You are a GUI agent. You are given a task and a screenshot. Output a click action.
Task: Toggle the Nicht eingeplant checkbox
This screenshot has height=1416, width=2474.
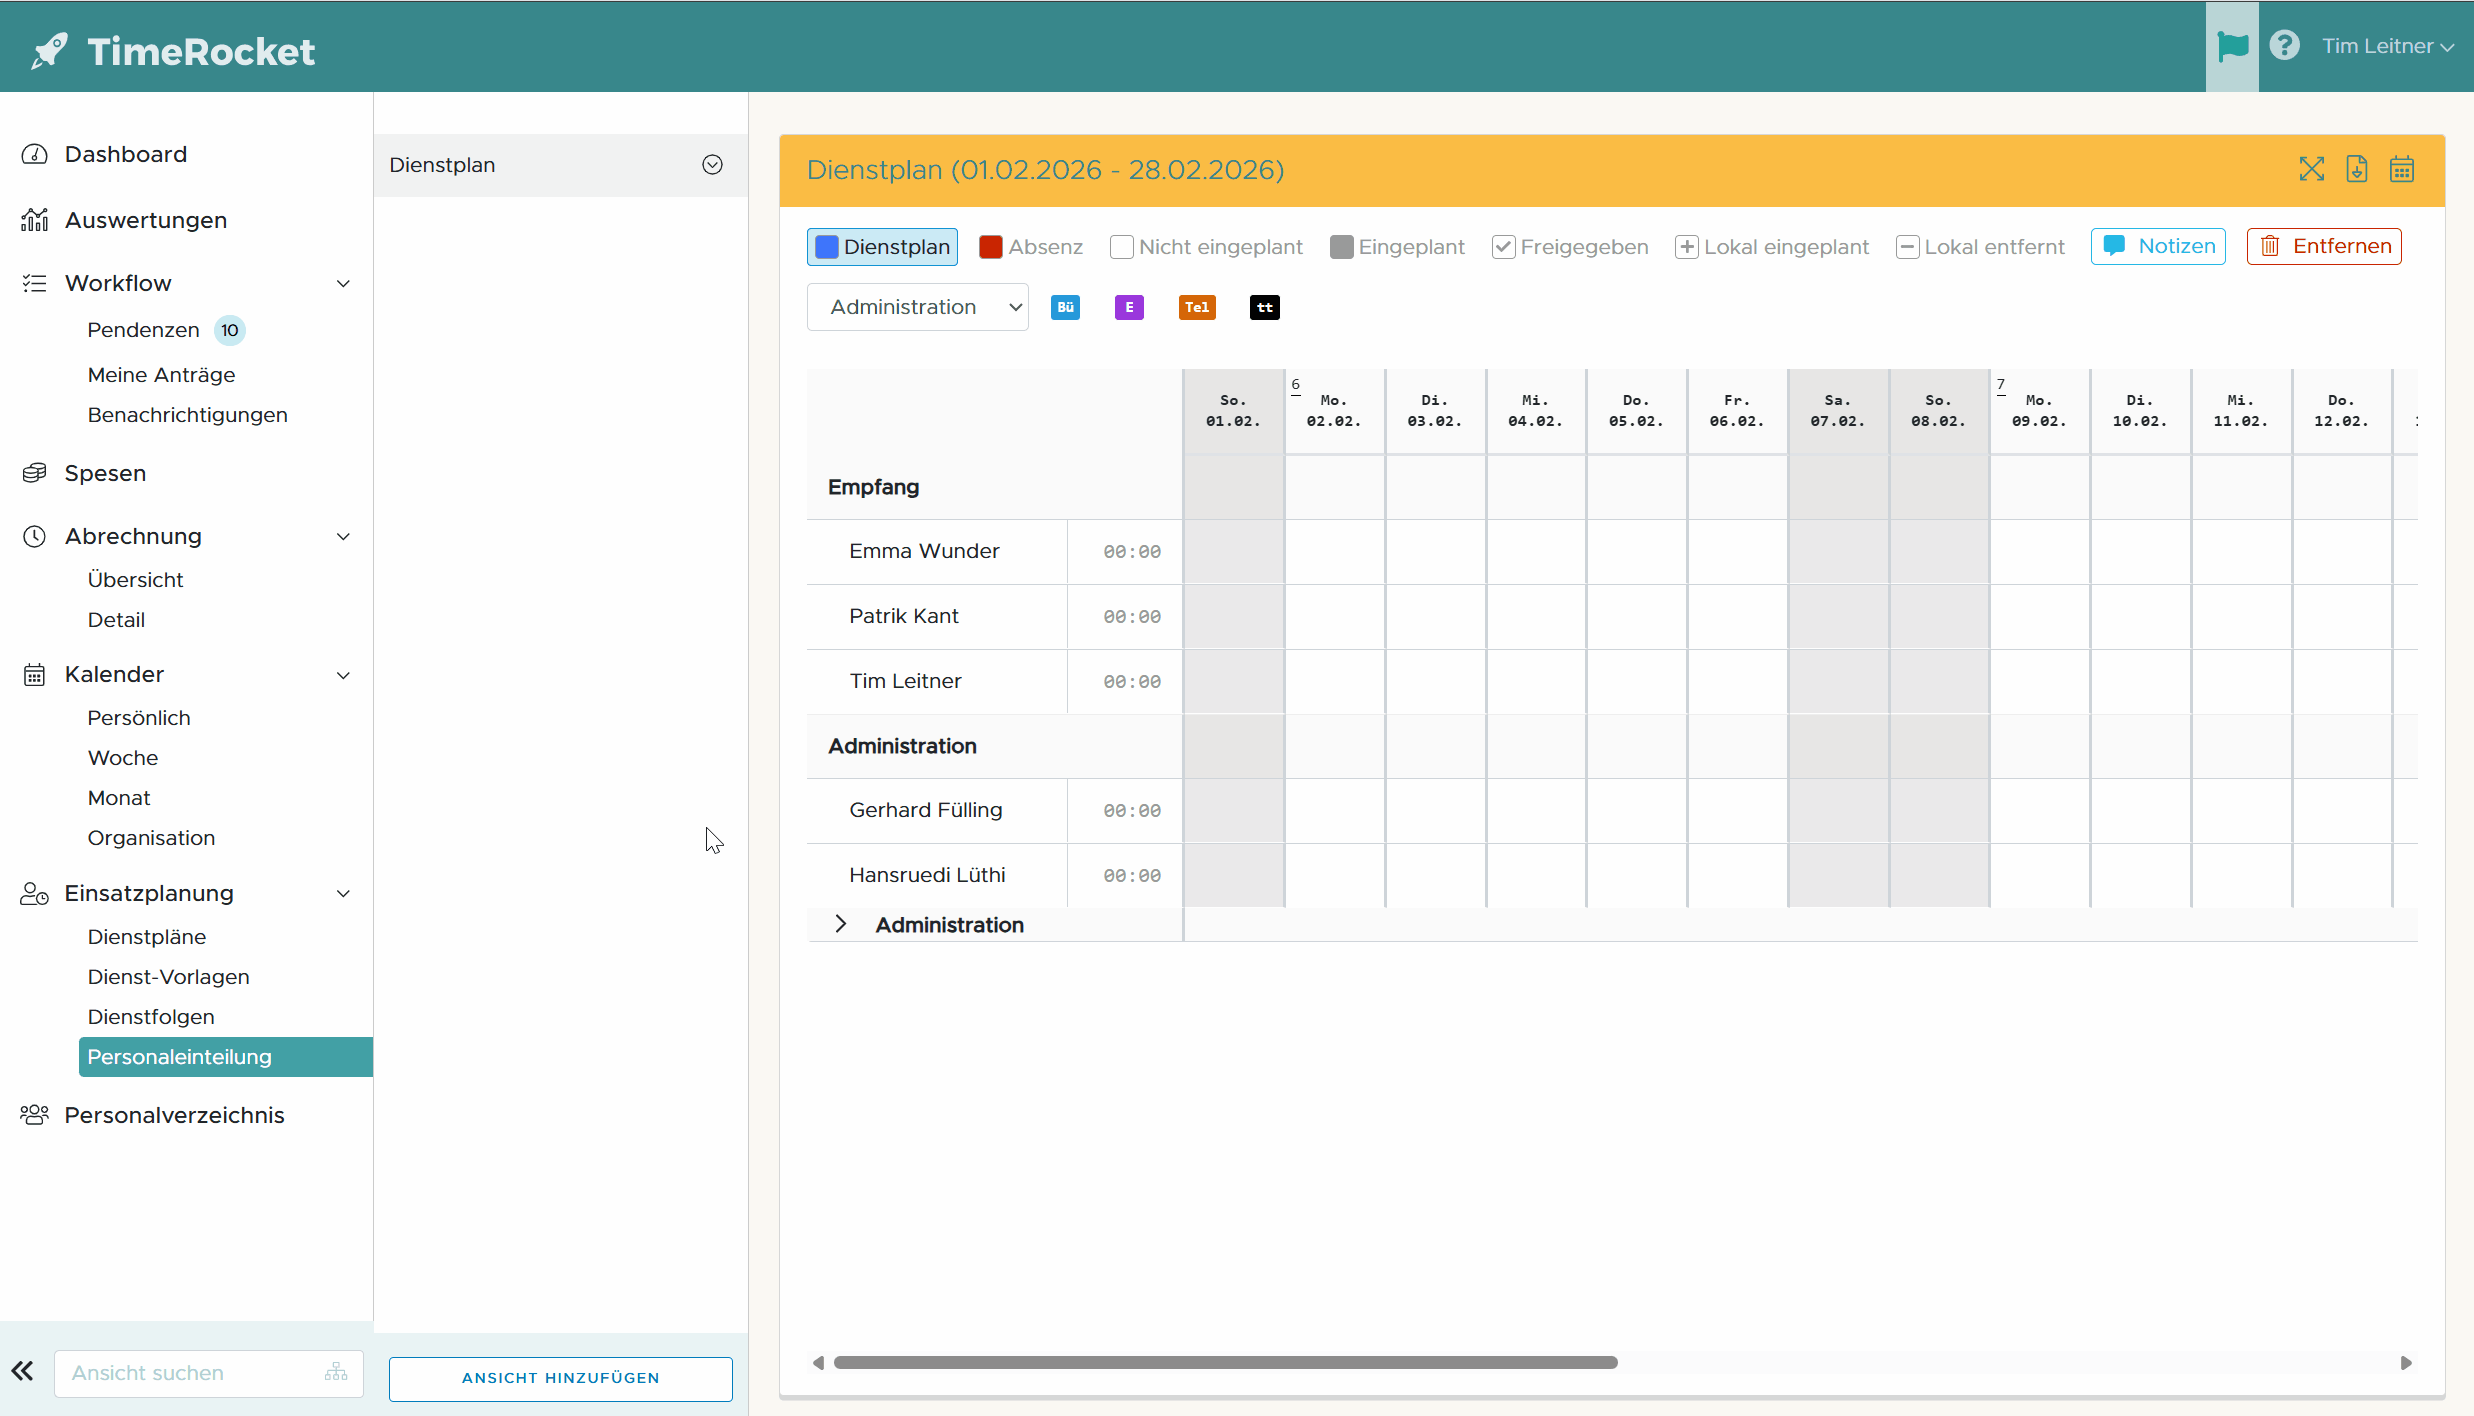1121,247
